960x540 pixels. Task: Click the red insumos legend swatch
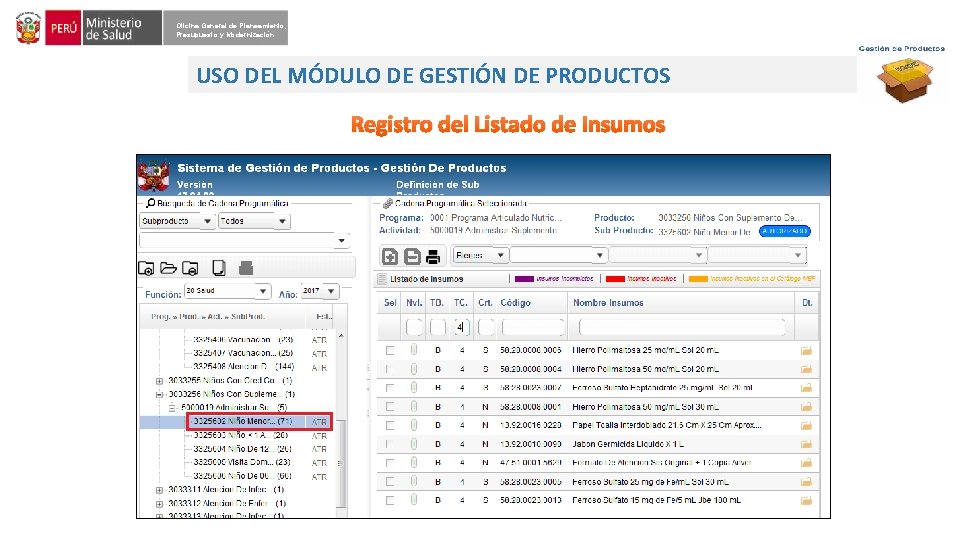(615, 279)
